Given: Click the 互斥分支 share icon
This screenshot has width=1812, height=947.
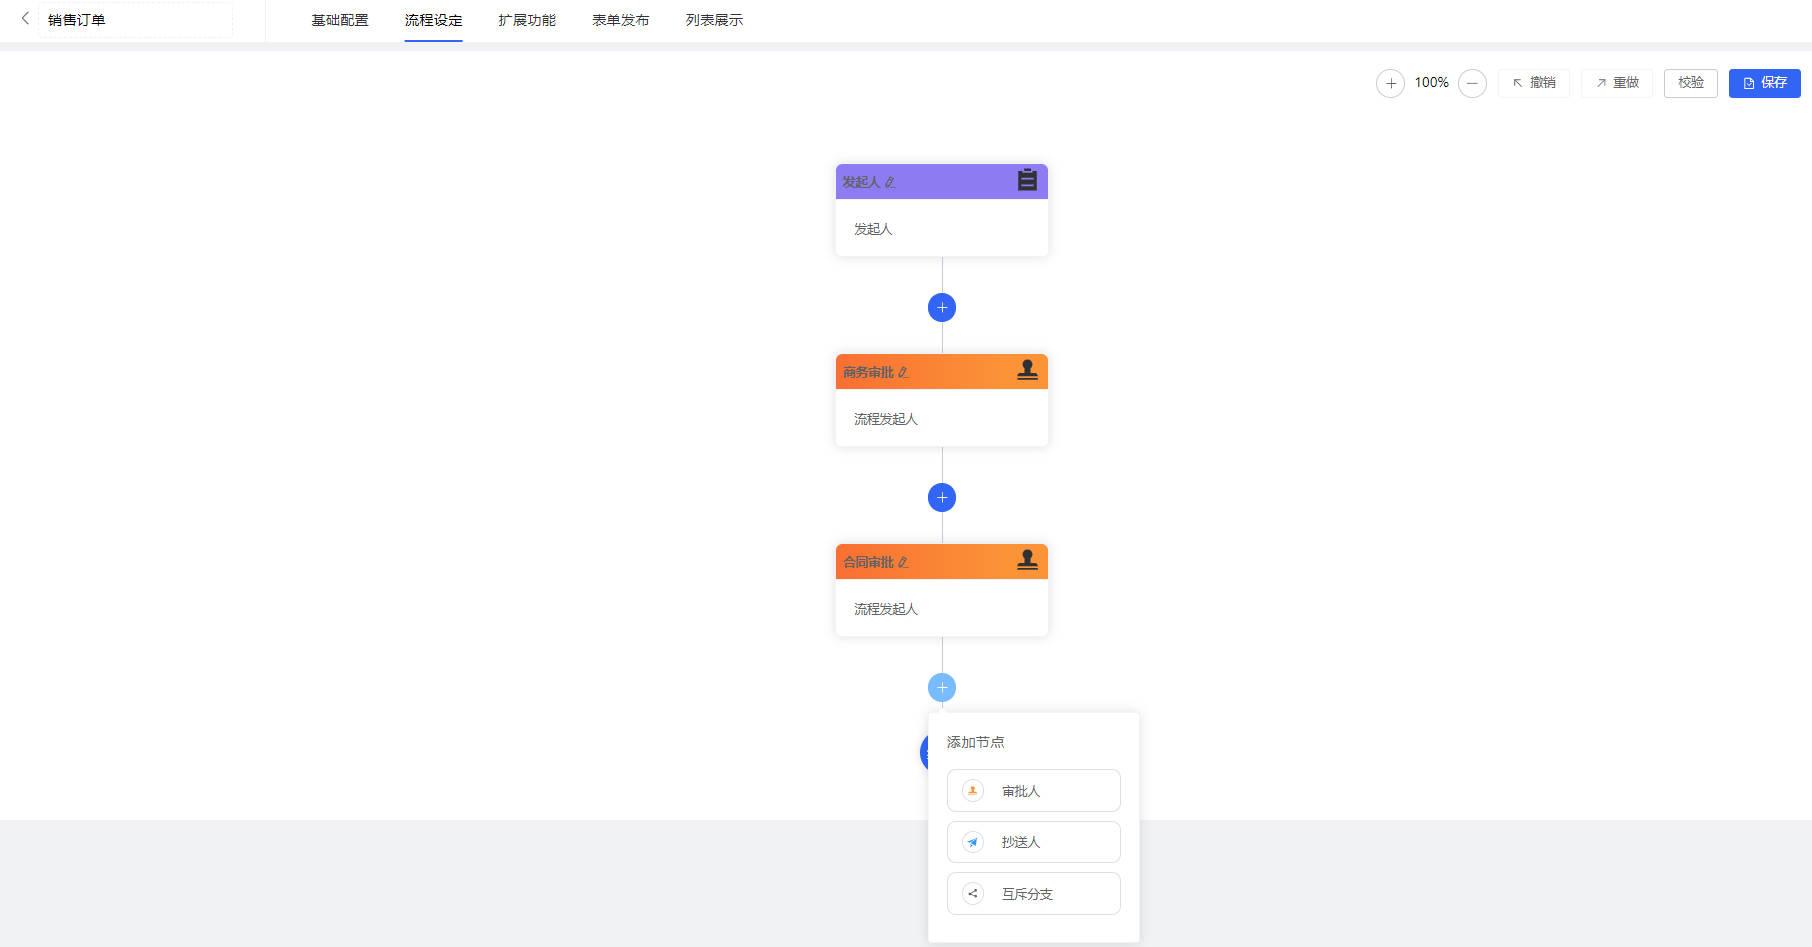Looking at the screenshot, I should click(973, 893).
